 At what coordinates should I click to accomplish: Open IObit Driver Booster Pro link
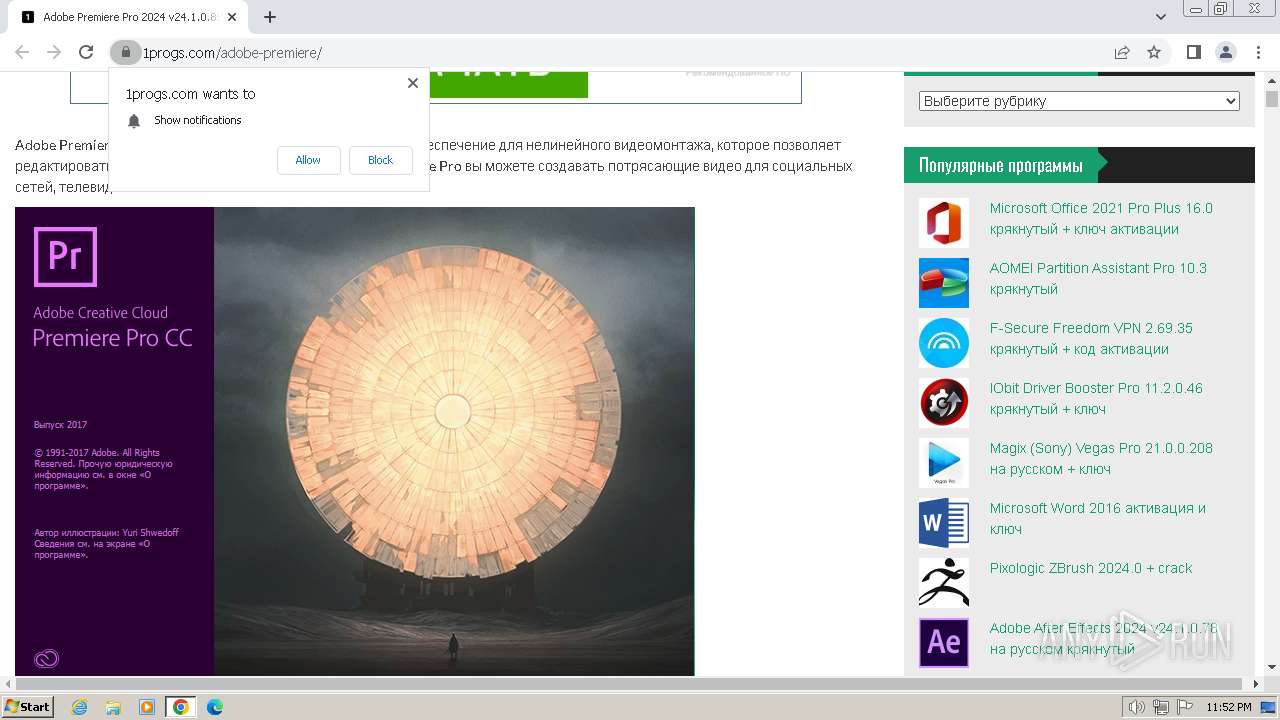pyautogui.click(x=1096, y=399)
